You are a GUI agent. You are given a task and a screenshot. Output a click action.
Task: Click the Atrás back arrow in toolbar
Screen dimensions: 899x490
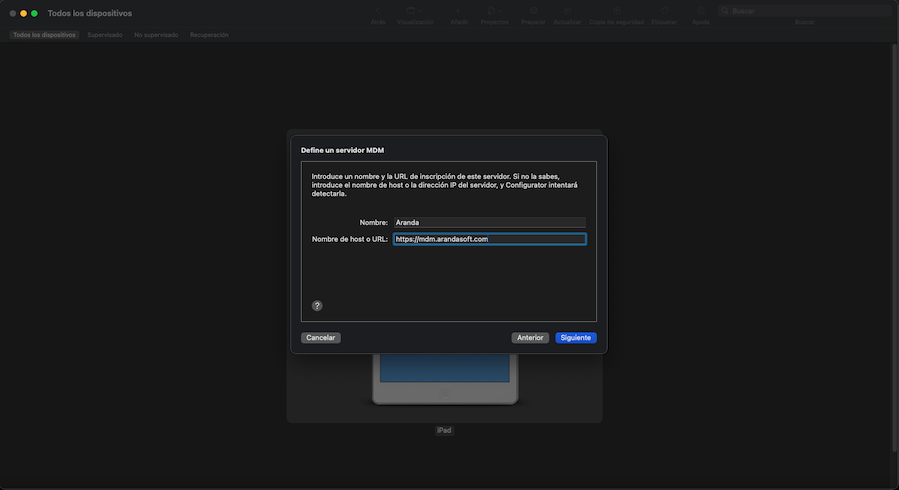coord(378,11)
